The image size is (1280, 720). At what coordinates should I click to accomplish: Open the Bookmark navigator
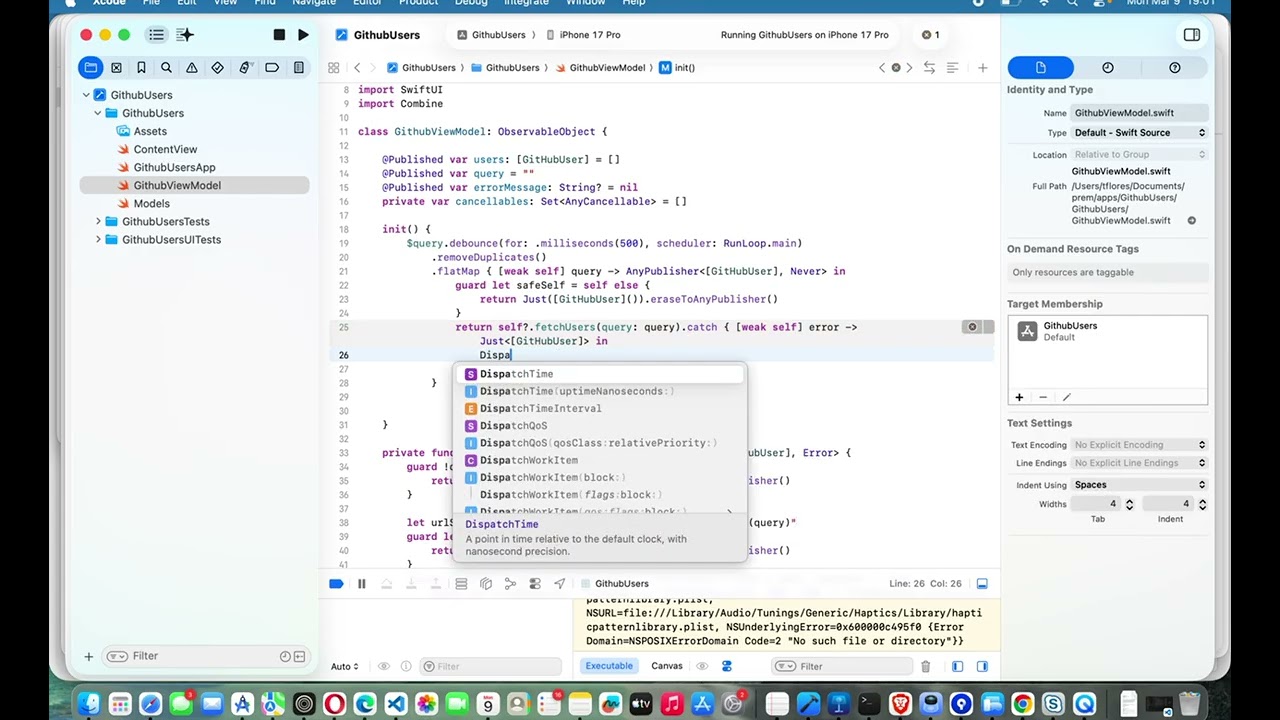tap(141, 68)
